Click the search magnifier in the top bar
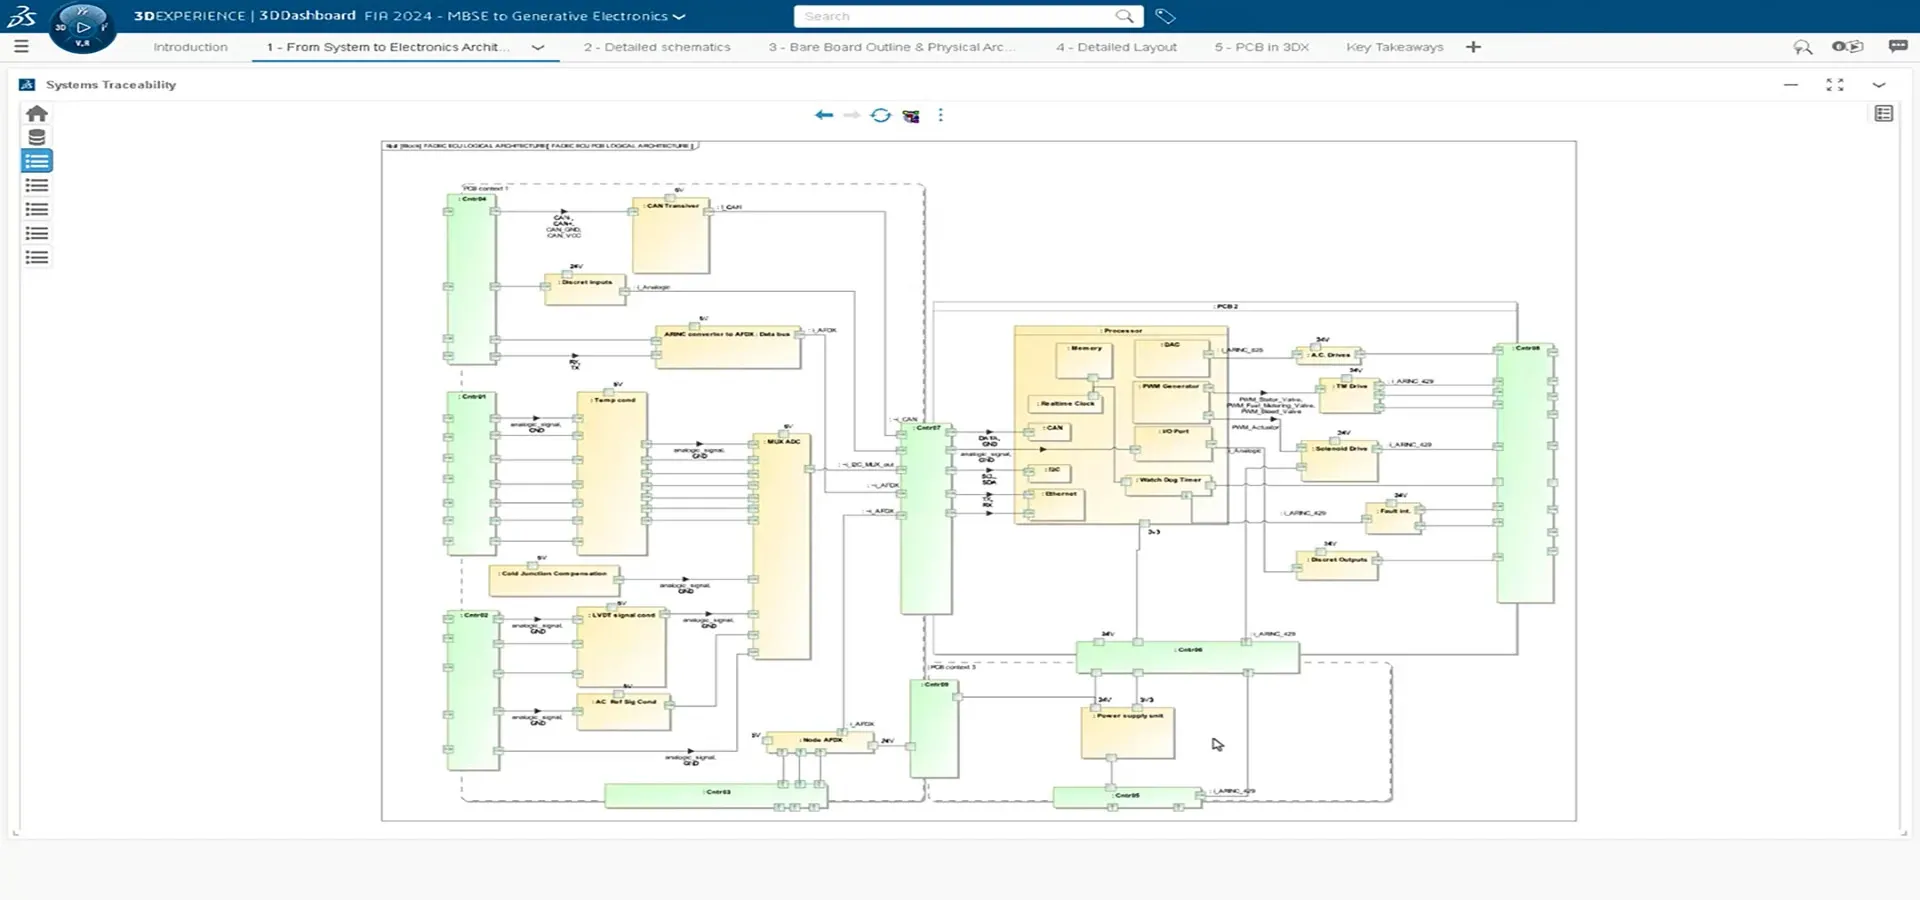 tap(1124, 16)
